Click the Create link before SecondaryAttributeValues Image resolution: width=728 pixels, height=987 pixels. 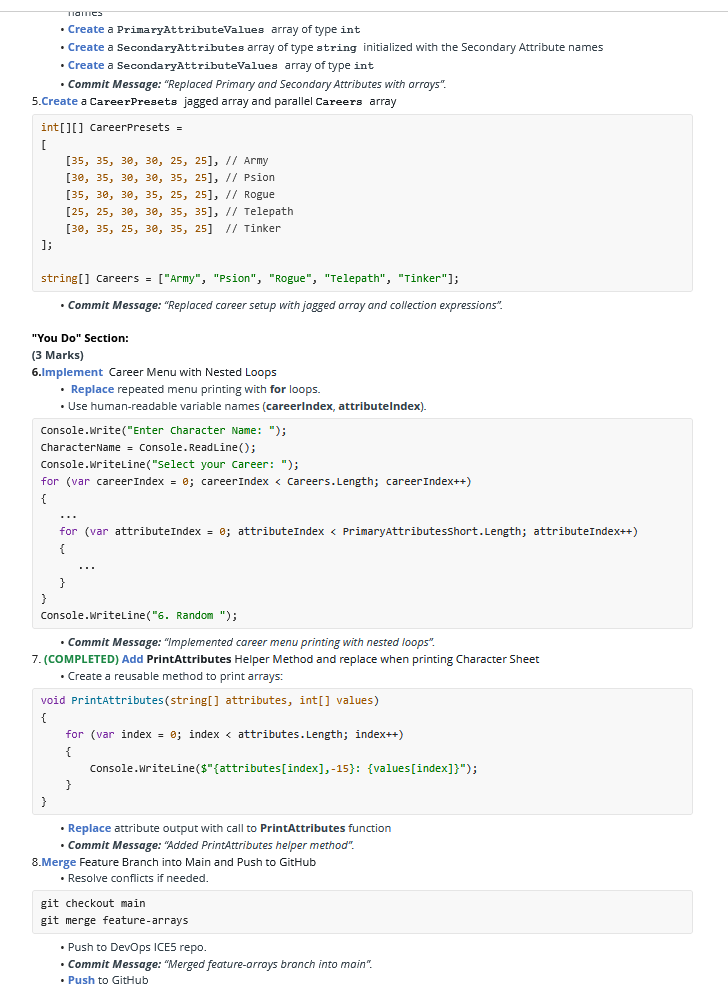point(86,65)
